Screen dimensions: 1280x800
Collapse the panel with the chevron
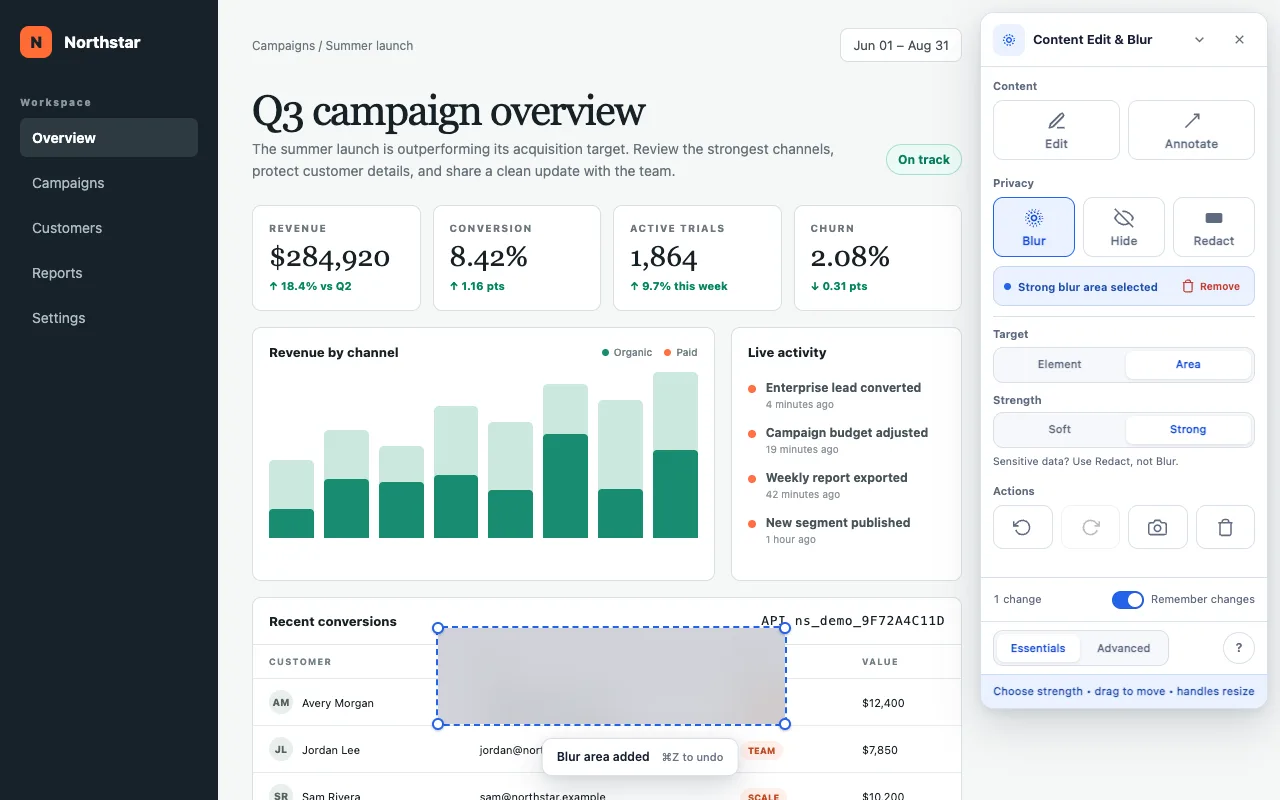pyautogui.click(x=1200, y=40)
